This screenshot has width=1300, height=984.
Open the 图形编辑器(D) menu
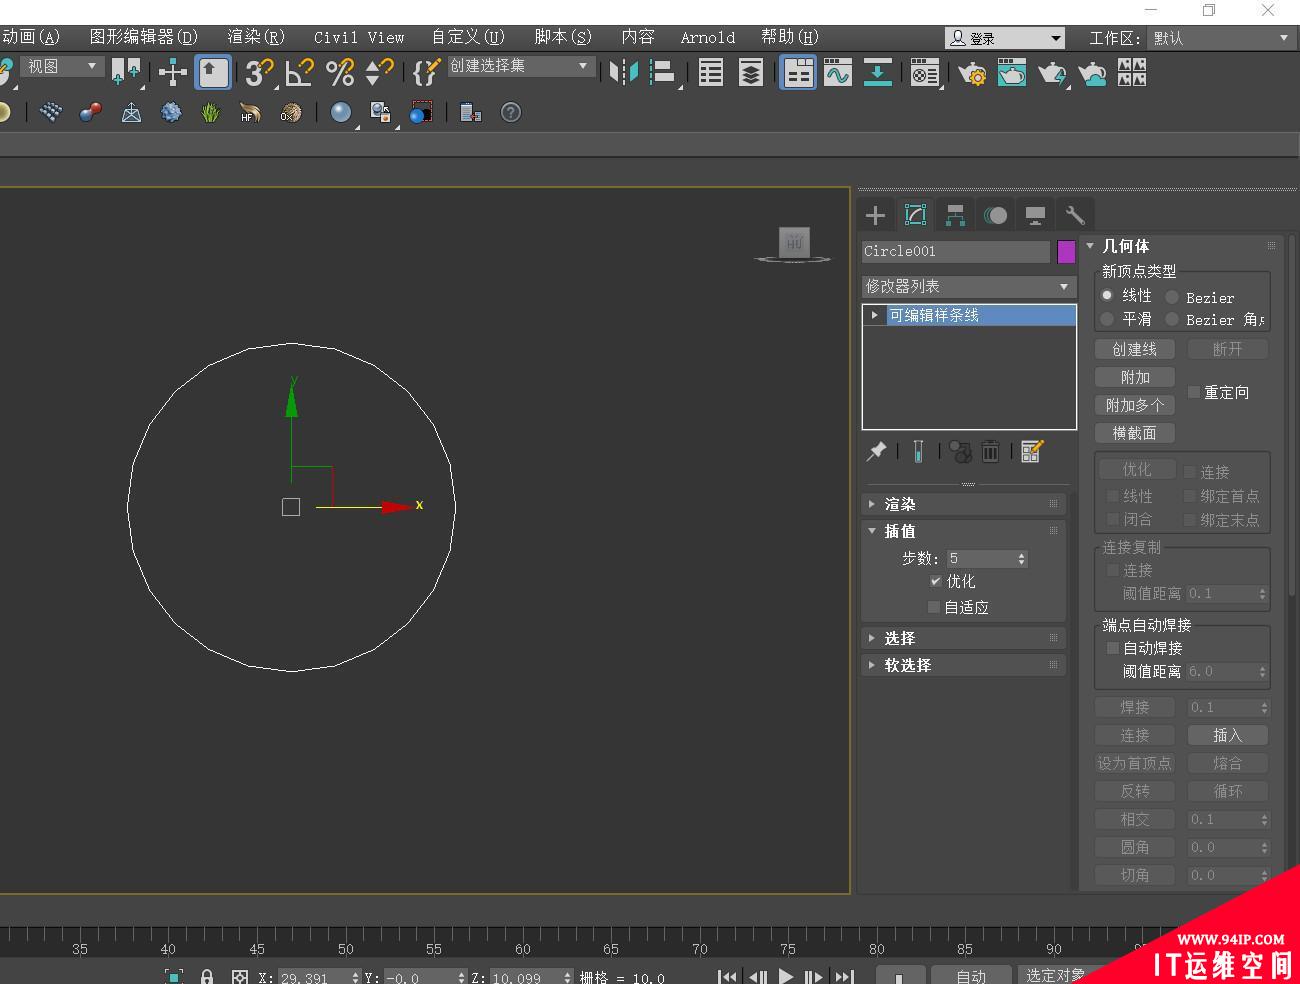pyautogui.click(x=144, y=37)
